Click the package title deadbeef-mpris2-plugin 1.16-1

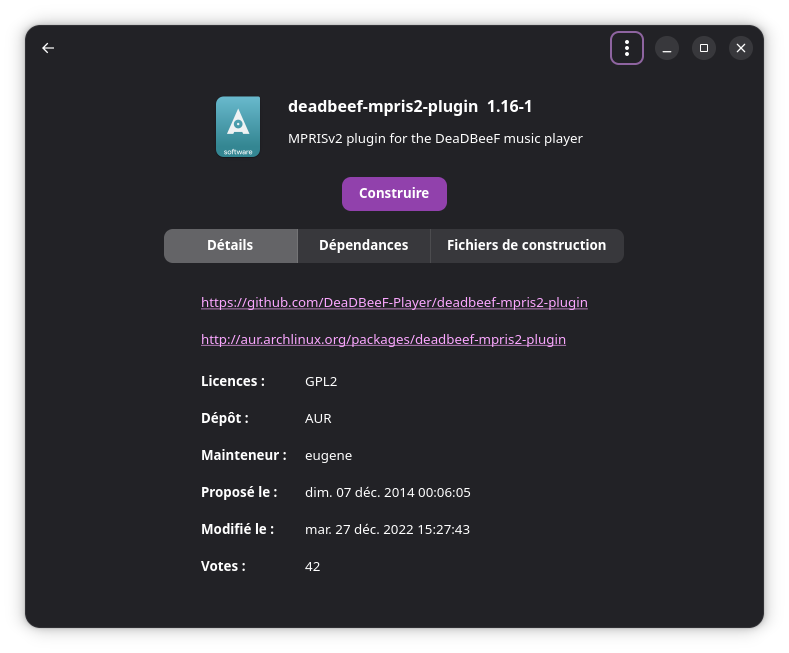tap(417, 106)
